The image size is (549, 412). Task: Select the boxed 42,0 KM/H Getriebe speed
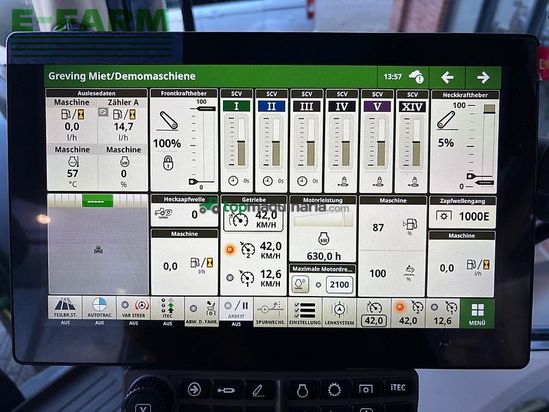[x=253, y=219]
